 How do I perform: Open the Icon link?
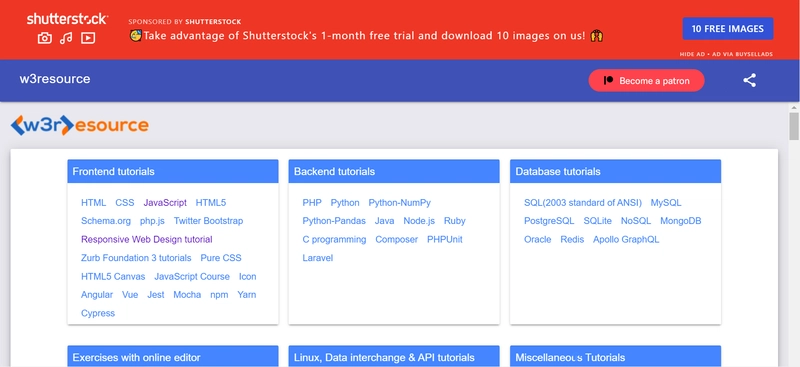click(247, 277)
